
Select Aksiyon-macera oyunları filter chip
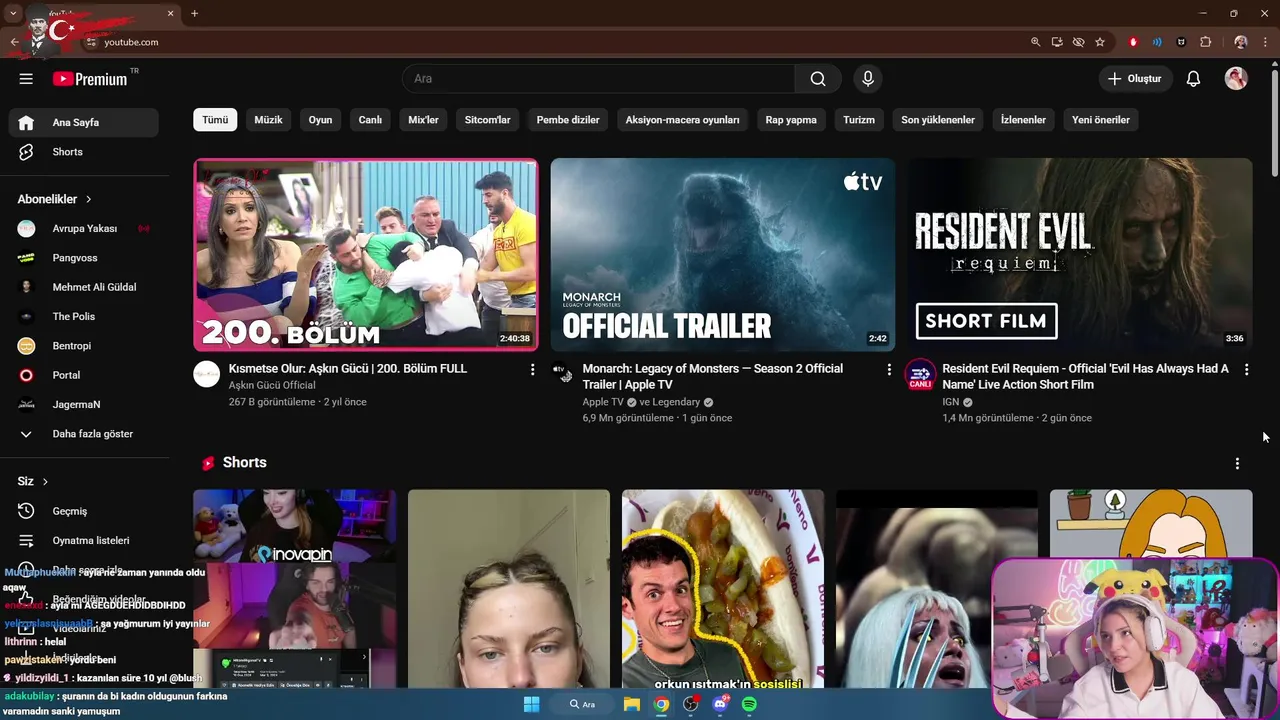[x=682, y=120]
